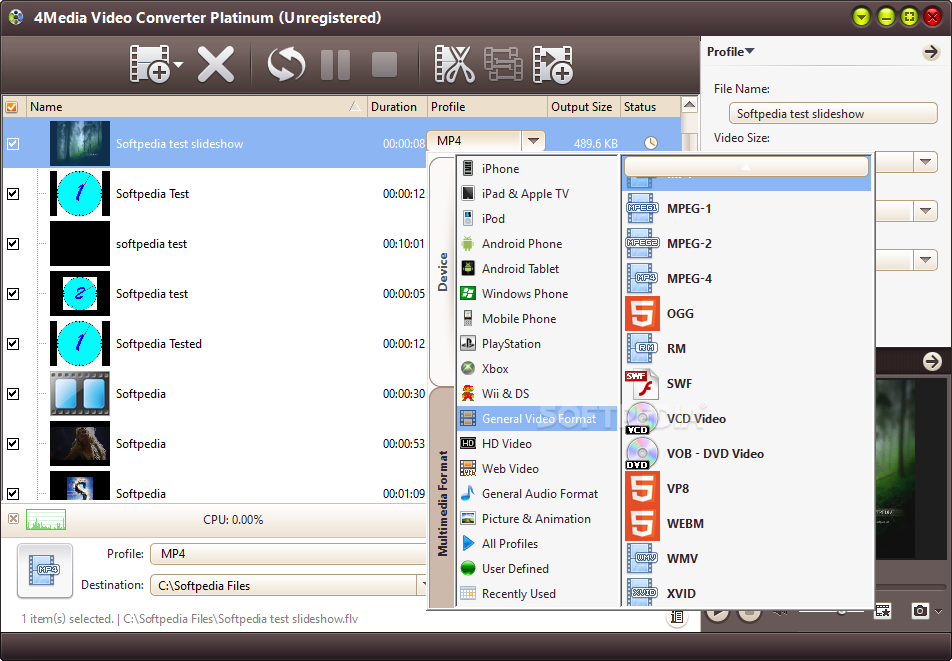
Task: Select iPhone device category
Action: [537, 169]
